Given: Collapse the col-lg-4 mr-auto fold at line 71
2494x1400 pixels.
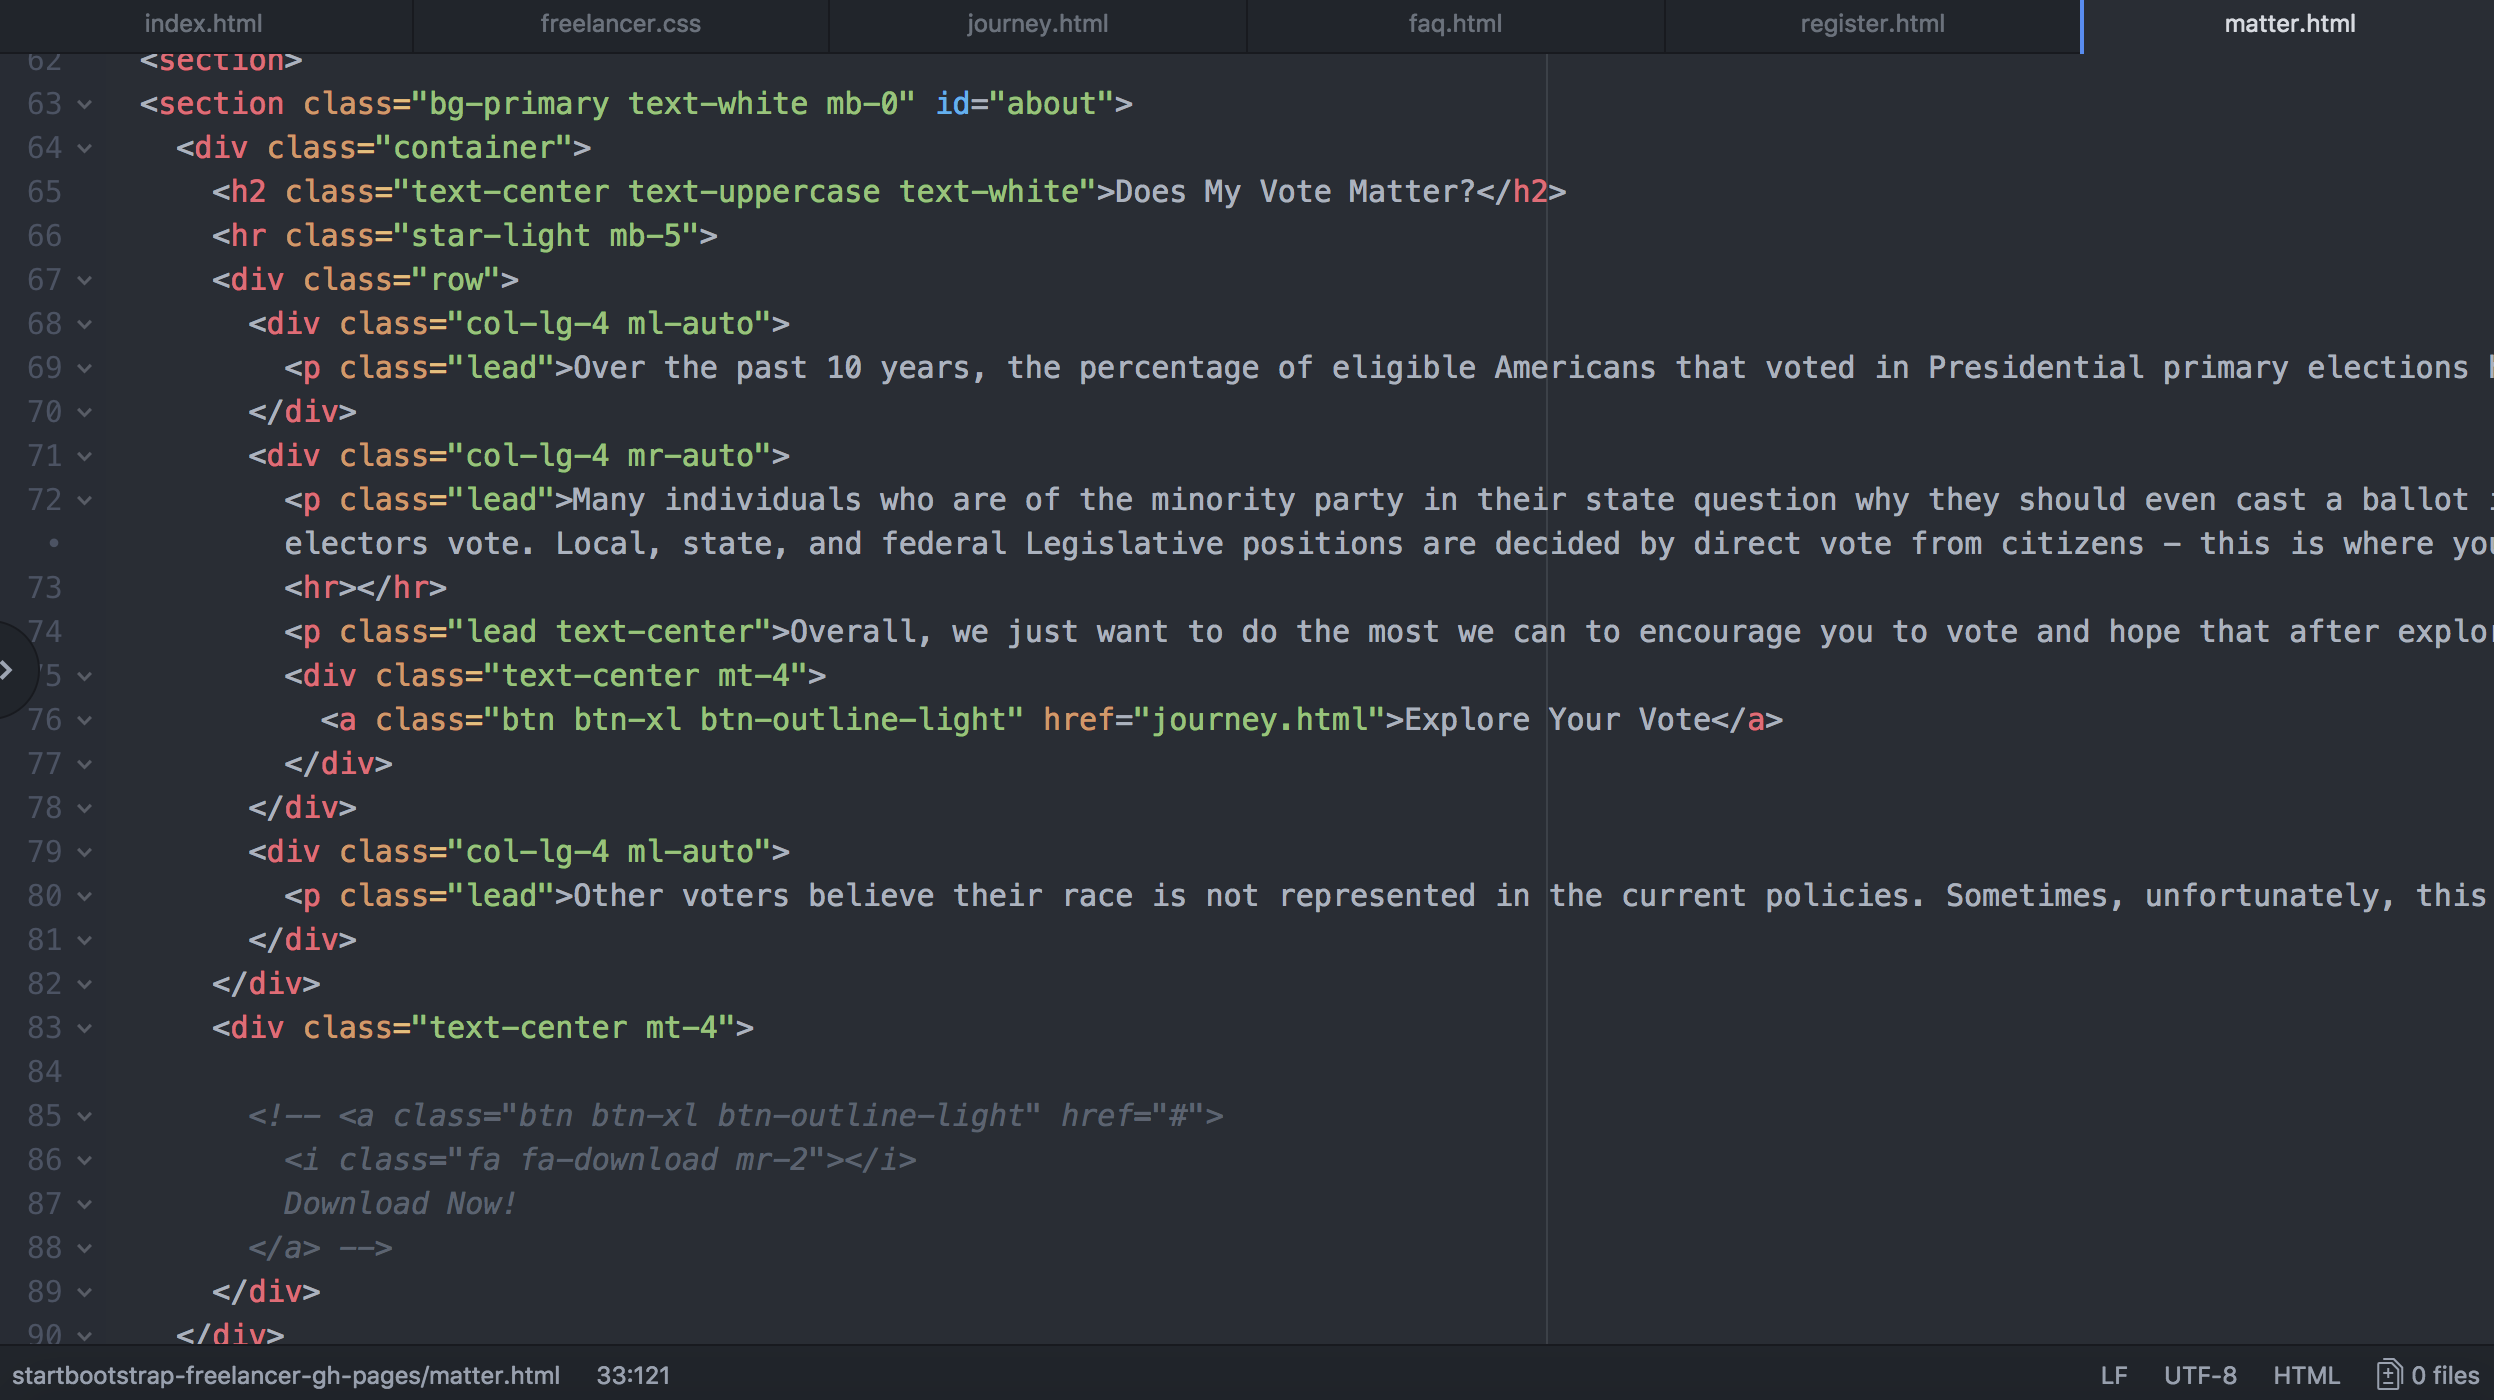Looking at the screenshot, I should point(85,455).
